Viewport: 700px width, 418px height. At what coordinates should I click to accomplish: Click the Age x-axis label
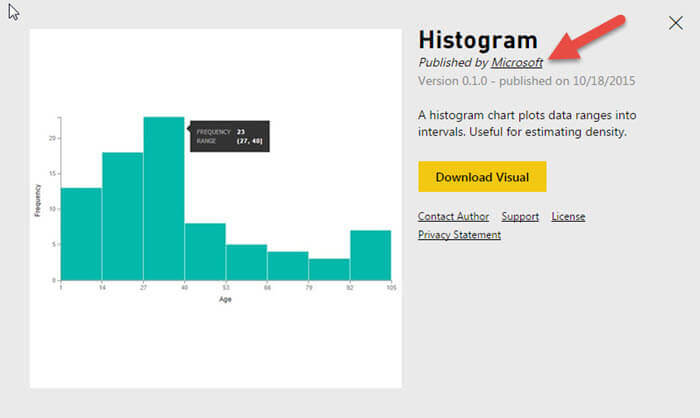pos(225,299)
